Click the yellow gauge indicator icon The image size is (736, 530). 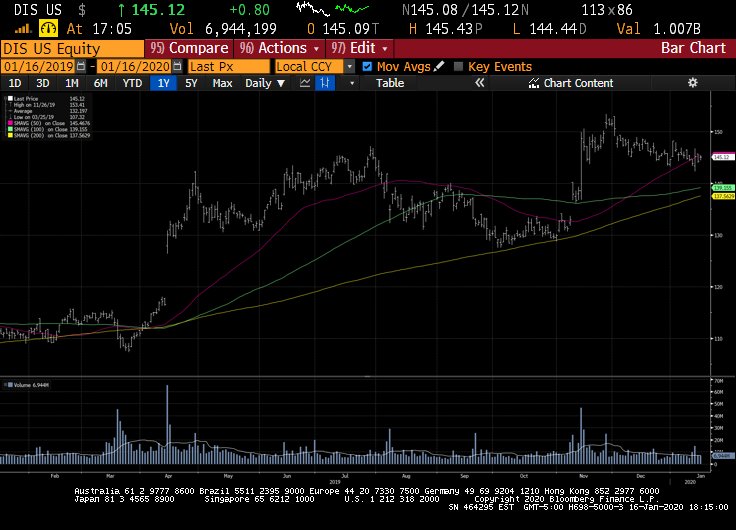click(x=48, y=29)
